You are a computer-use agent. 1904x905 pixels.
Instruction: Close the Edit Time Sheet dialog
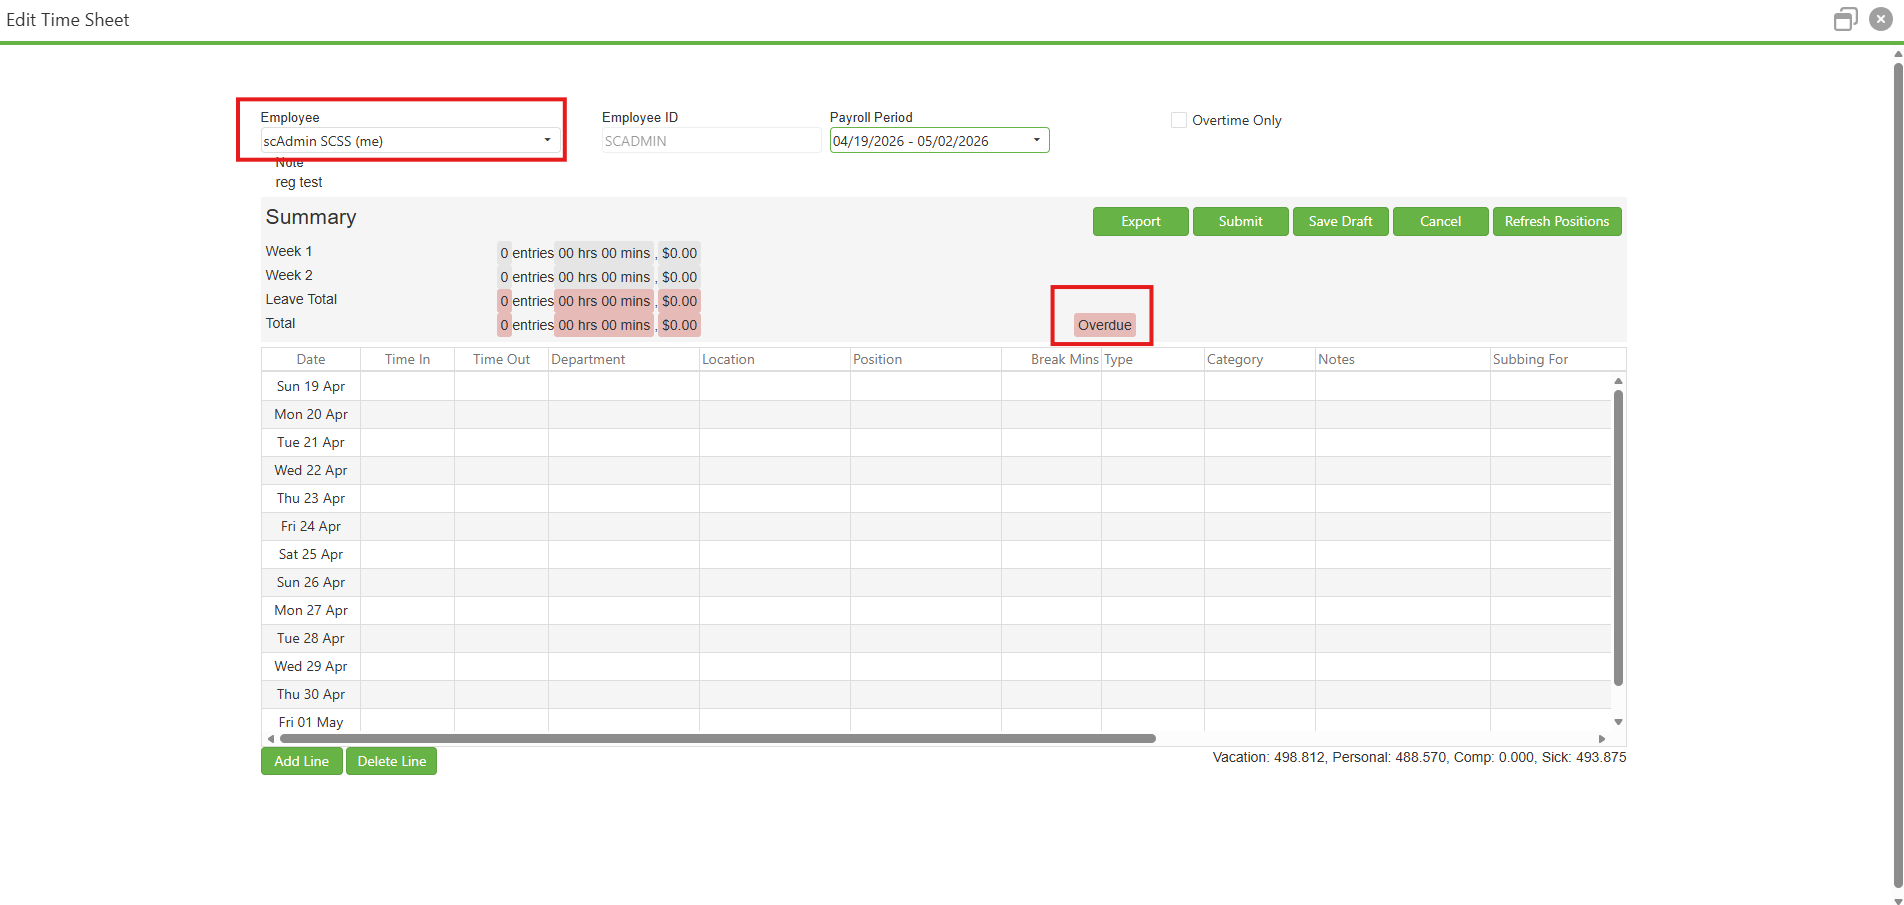(x=1880, y=20)
